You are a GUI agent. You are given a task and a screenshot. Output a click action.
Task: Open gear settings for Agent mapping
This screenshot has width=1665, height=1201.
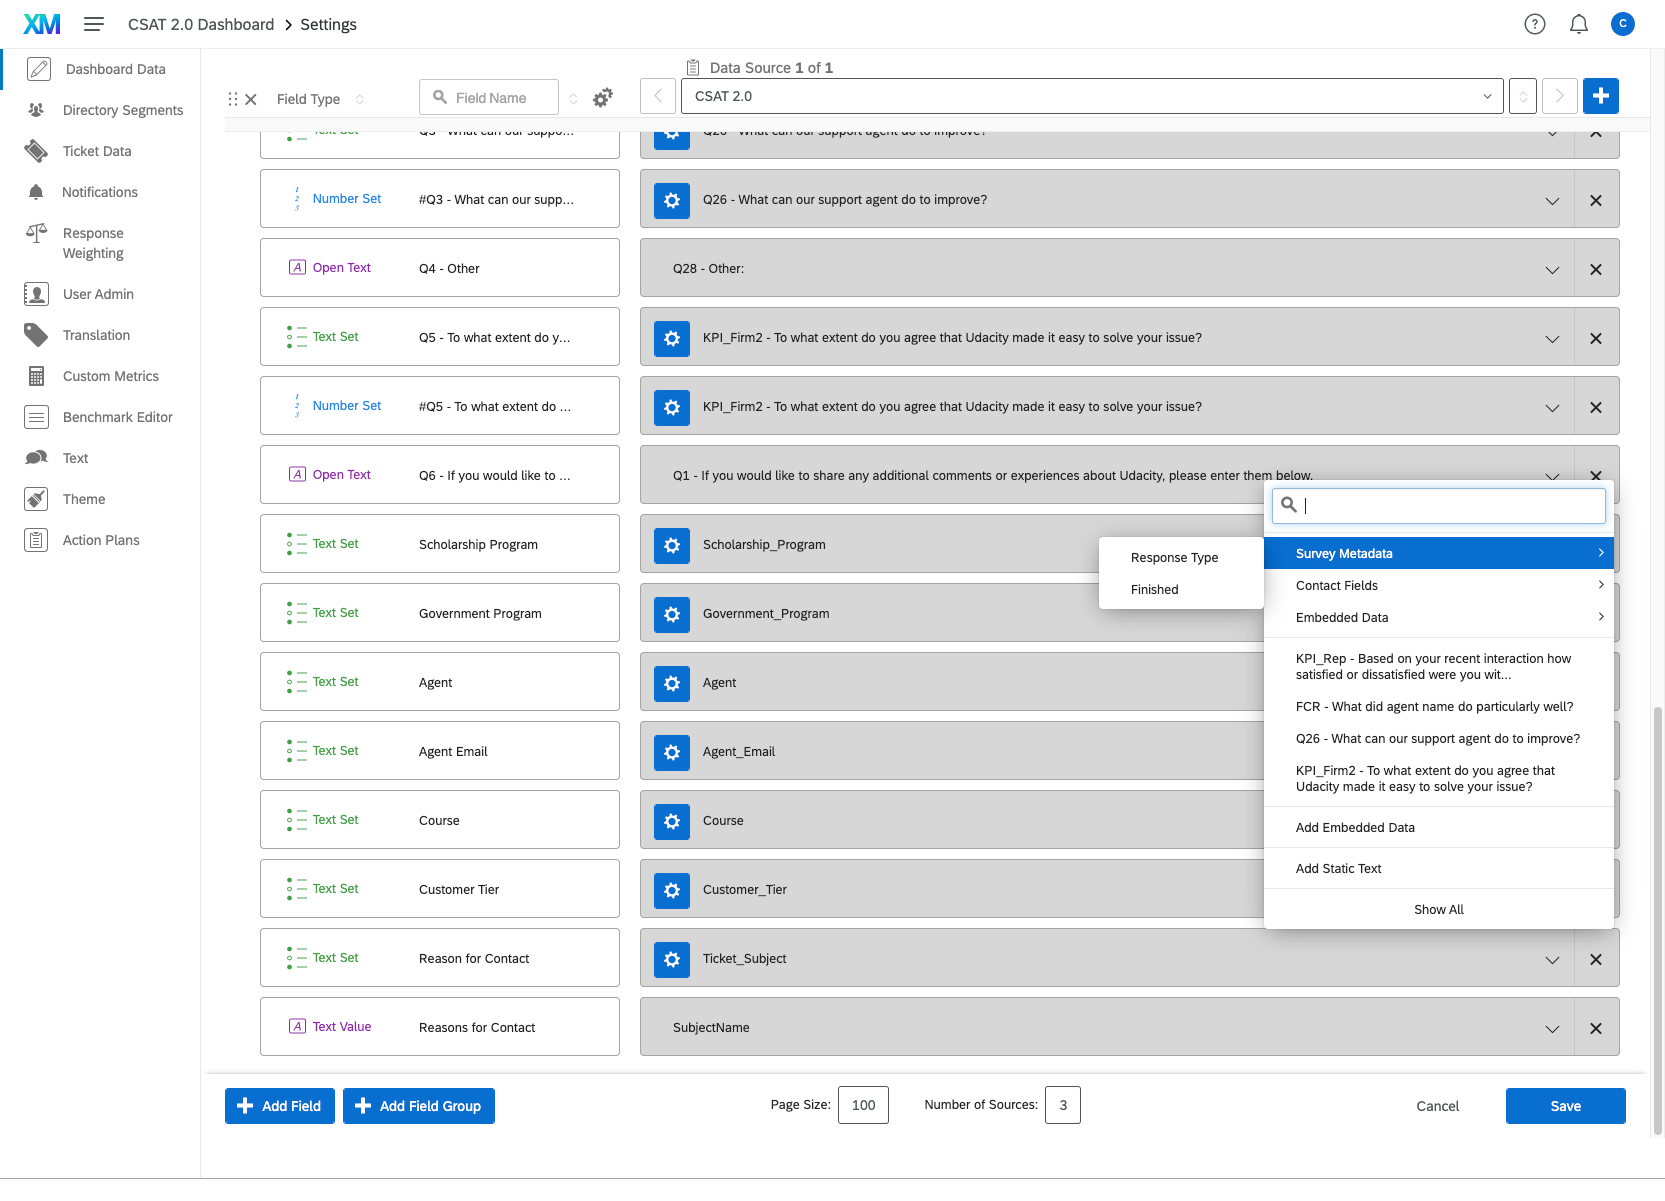[672, 683]
